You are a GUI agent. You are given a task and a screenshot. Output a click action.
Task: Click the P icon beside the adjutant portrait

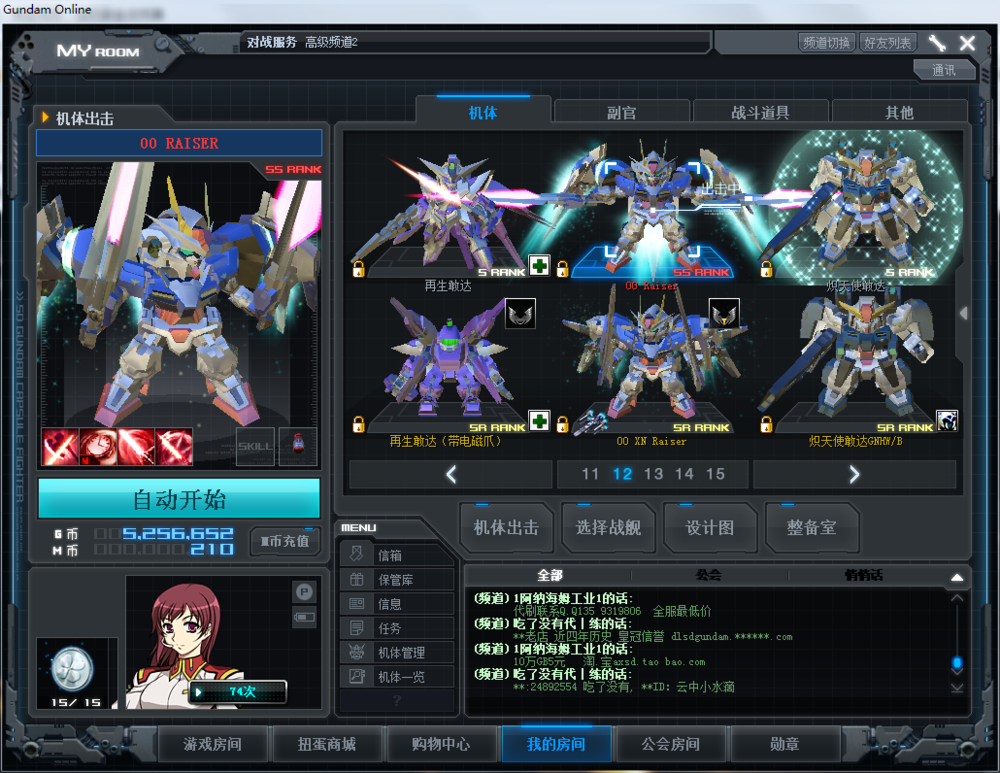[x=304, y=592]
